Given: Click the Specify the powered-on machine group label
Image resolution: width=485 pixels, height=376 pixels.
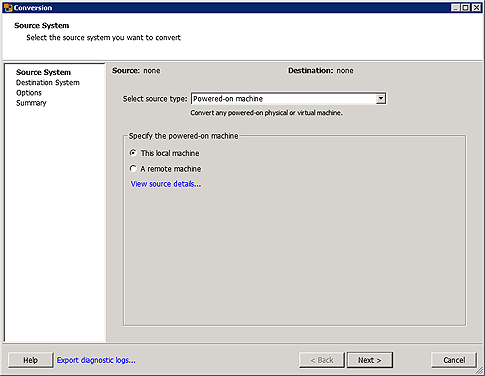Looking at the screenshot, I should click(x=184, y=136).
